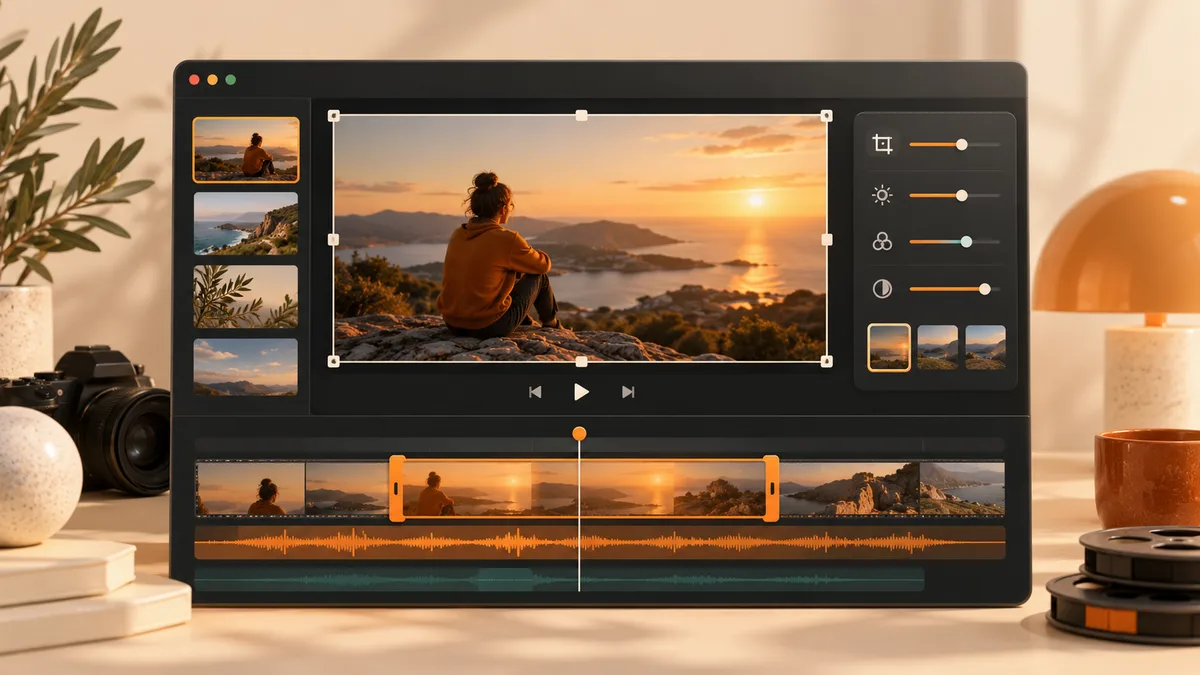
Task: Choose the middle filter preset thumbnail
Action: 937,347
